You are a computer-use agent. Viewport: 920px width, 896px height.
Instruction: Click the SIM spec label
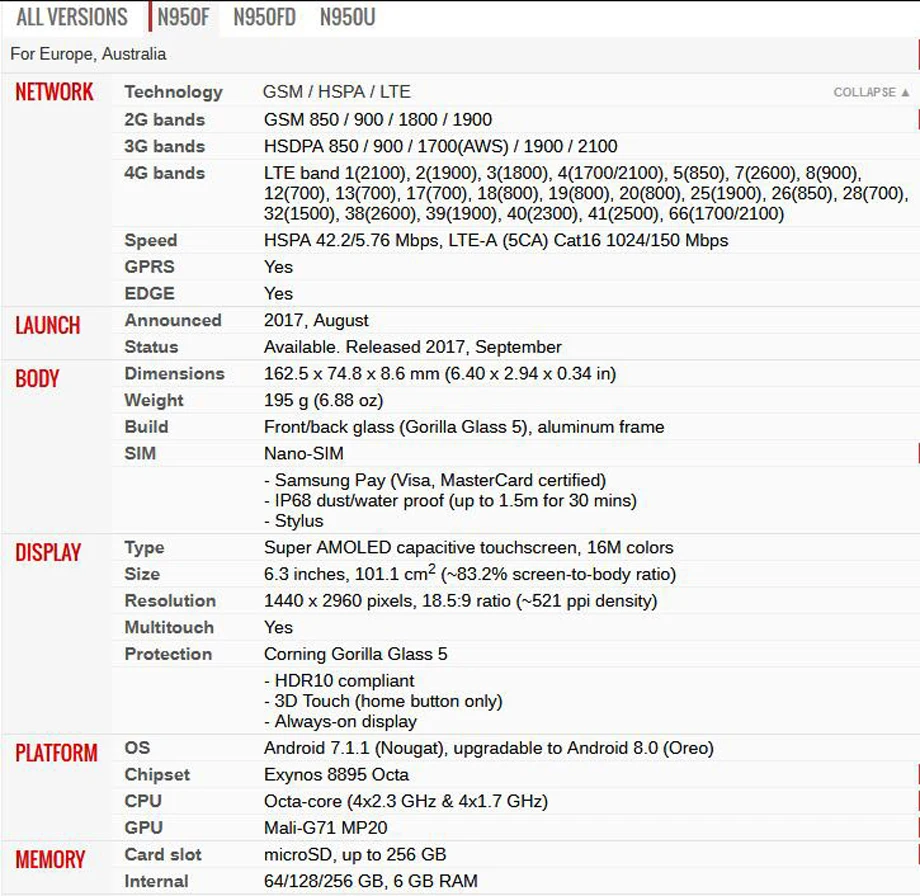pos(140,454)
